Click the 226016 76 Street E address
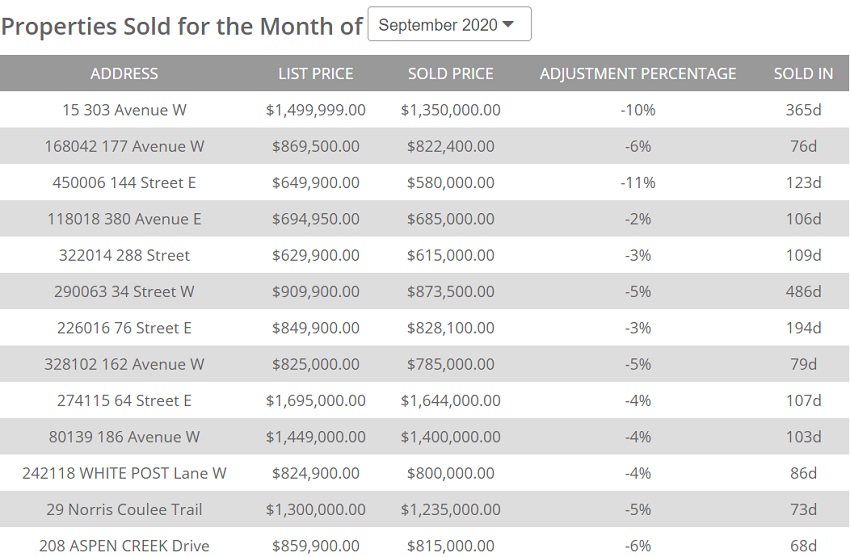This screenshot has height=557, width=850. coord(124,328)
